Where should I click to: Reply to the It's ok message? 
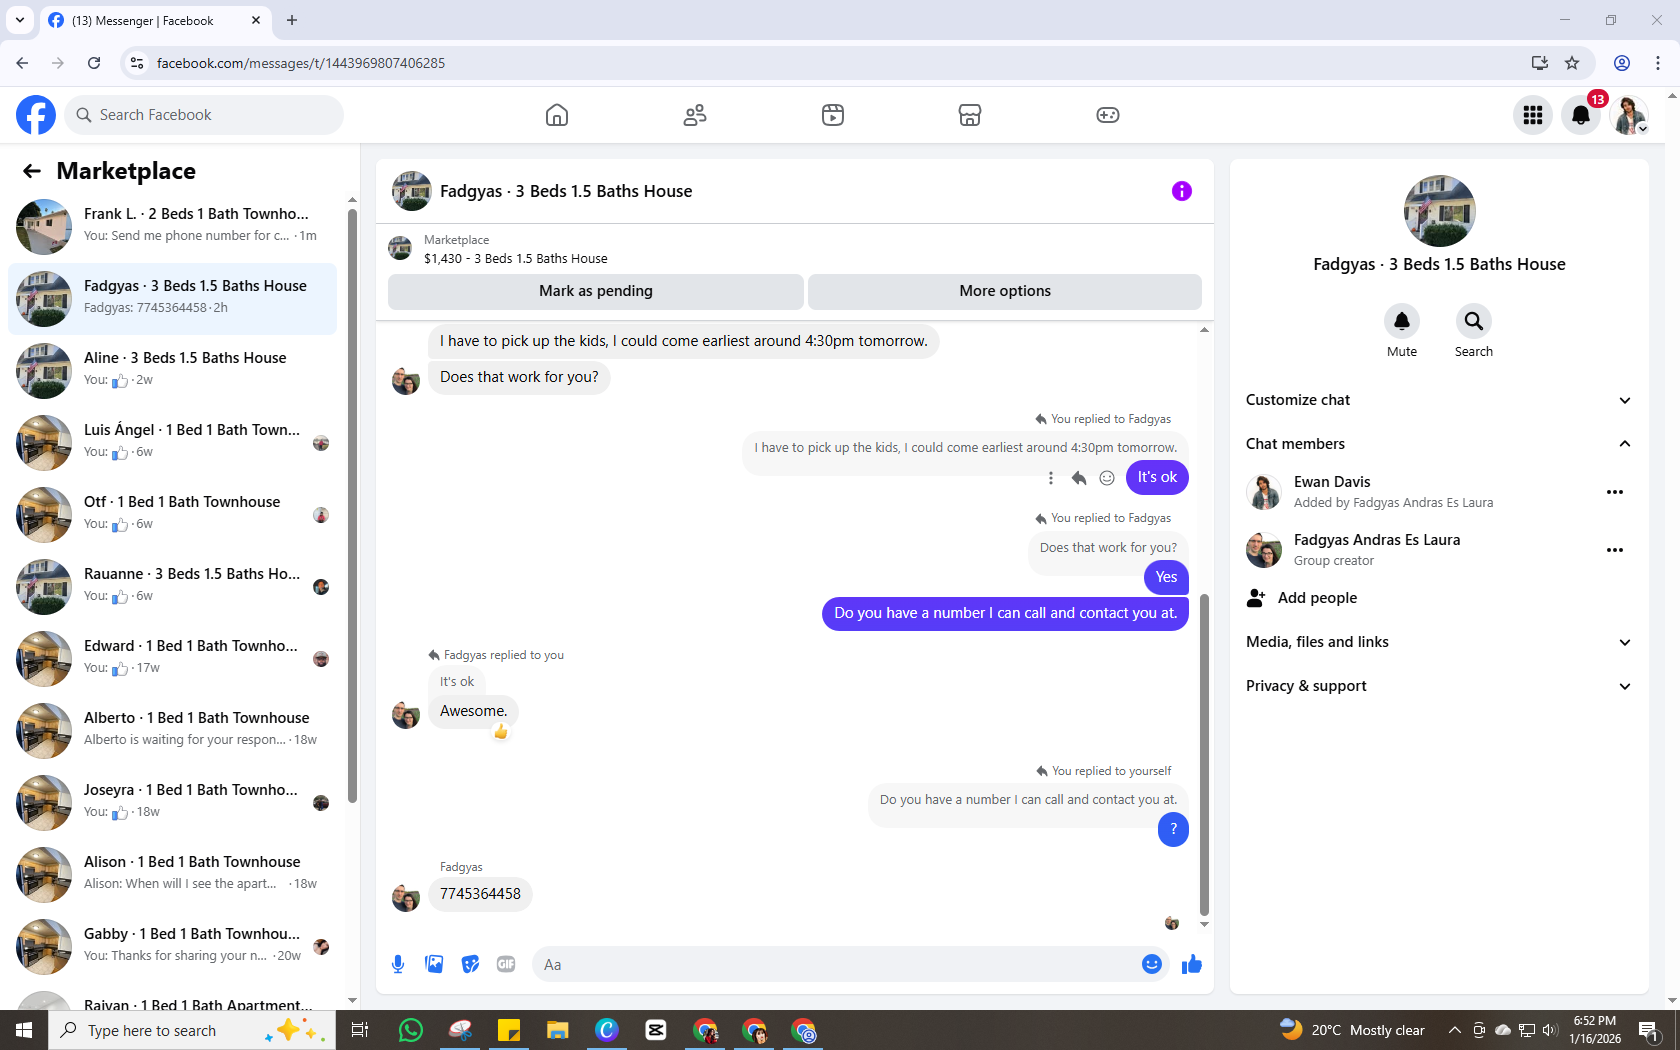pyautogui.click(x=1079, y=478)
